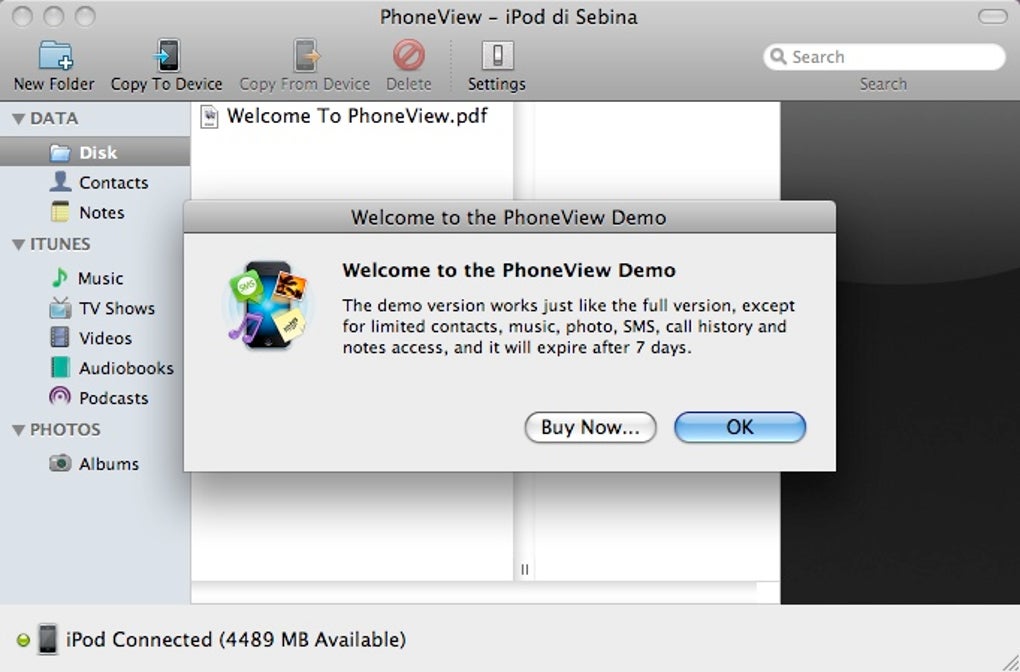Click the window resize grip corner
The image size is (1020, 672).
(1010, 662)
